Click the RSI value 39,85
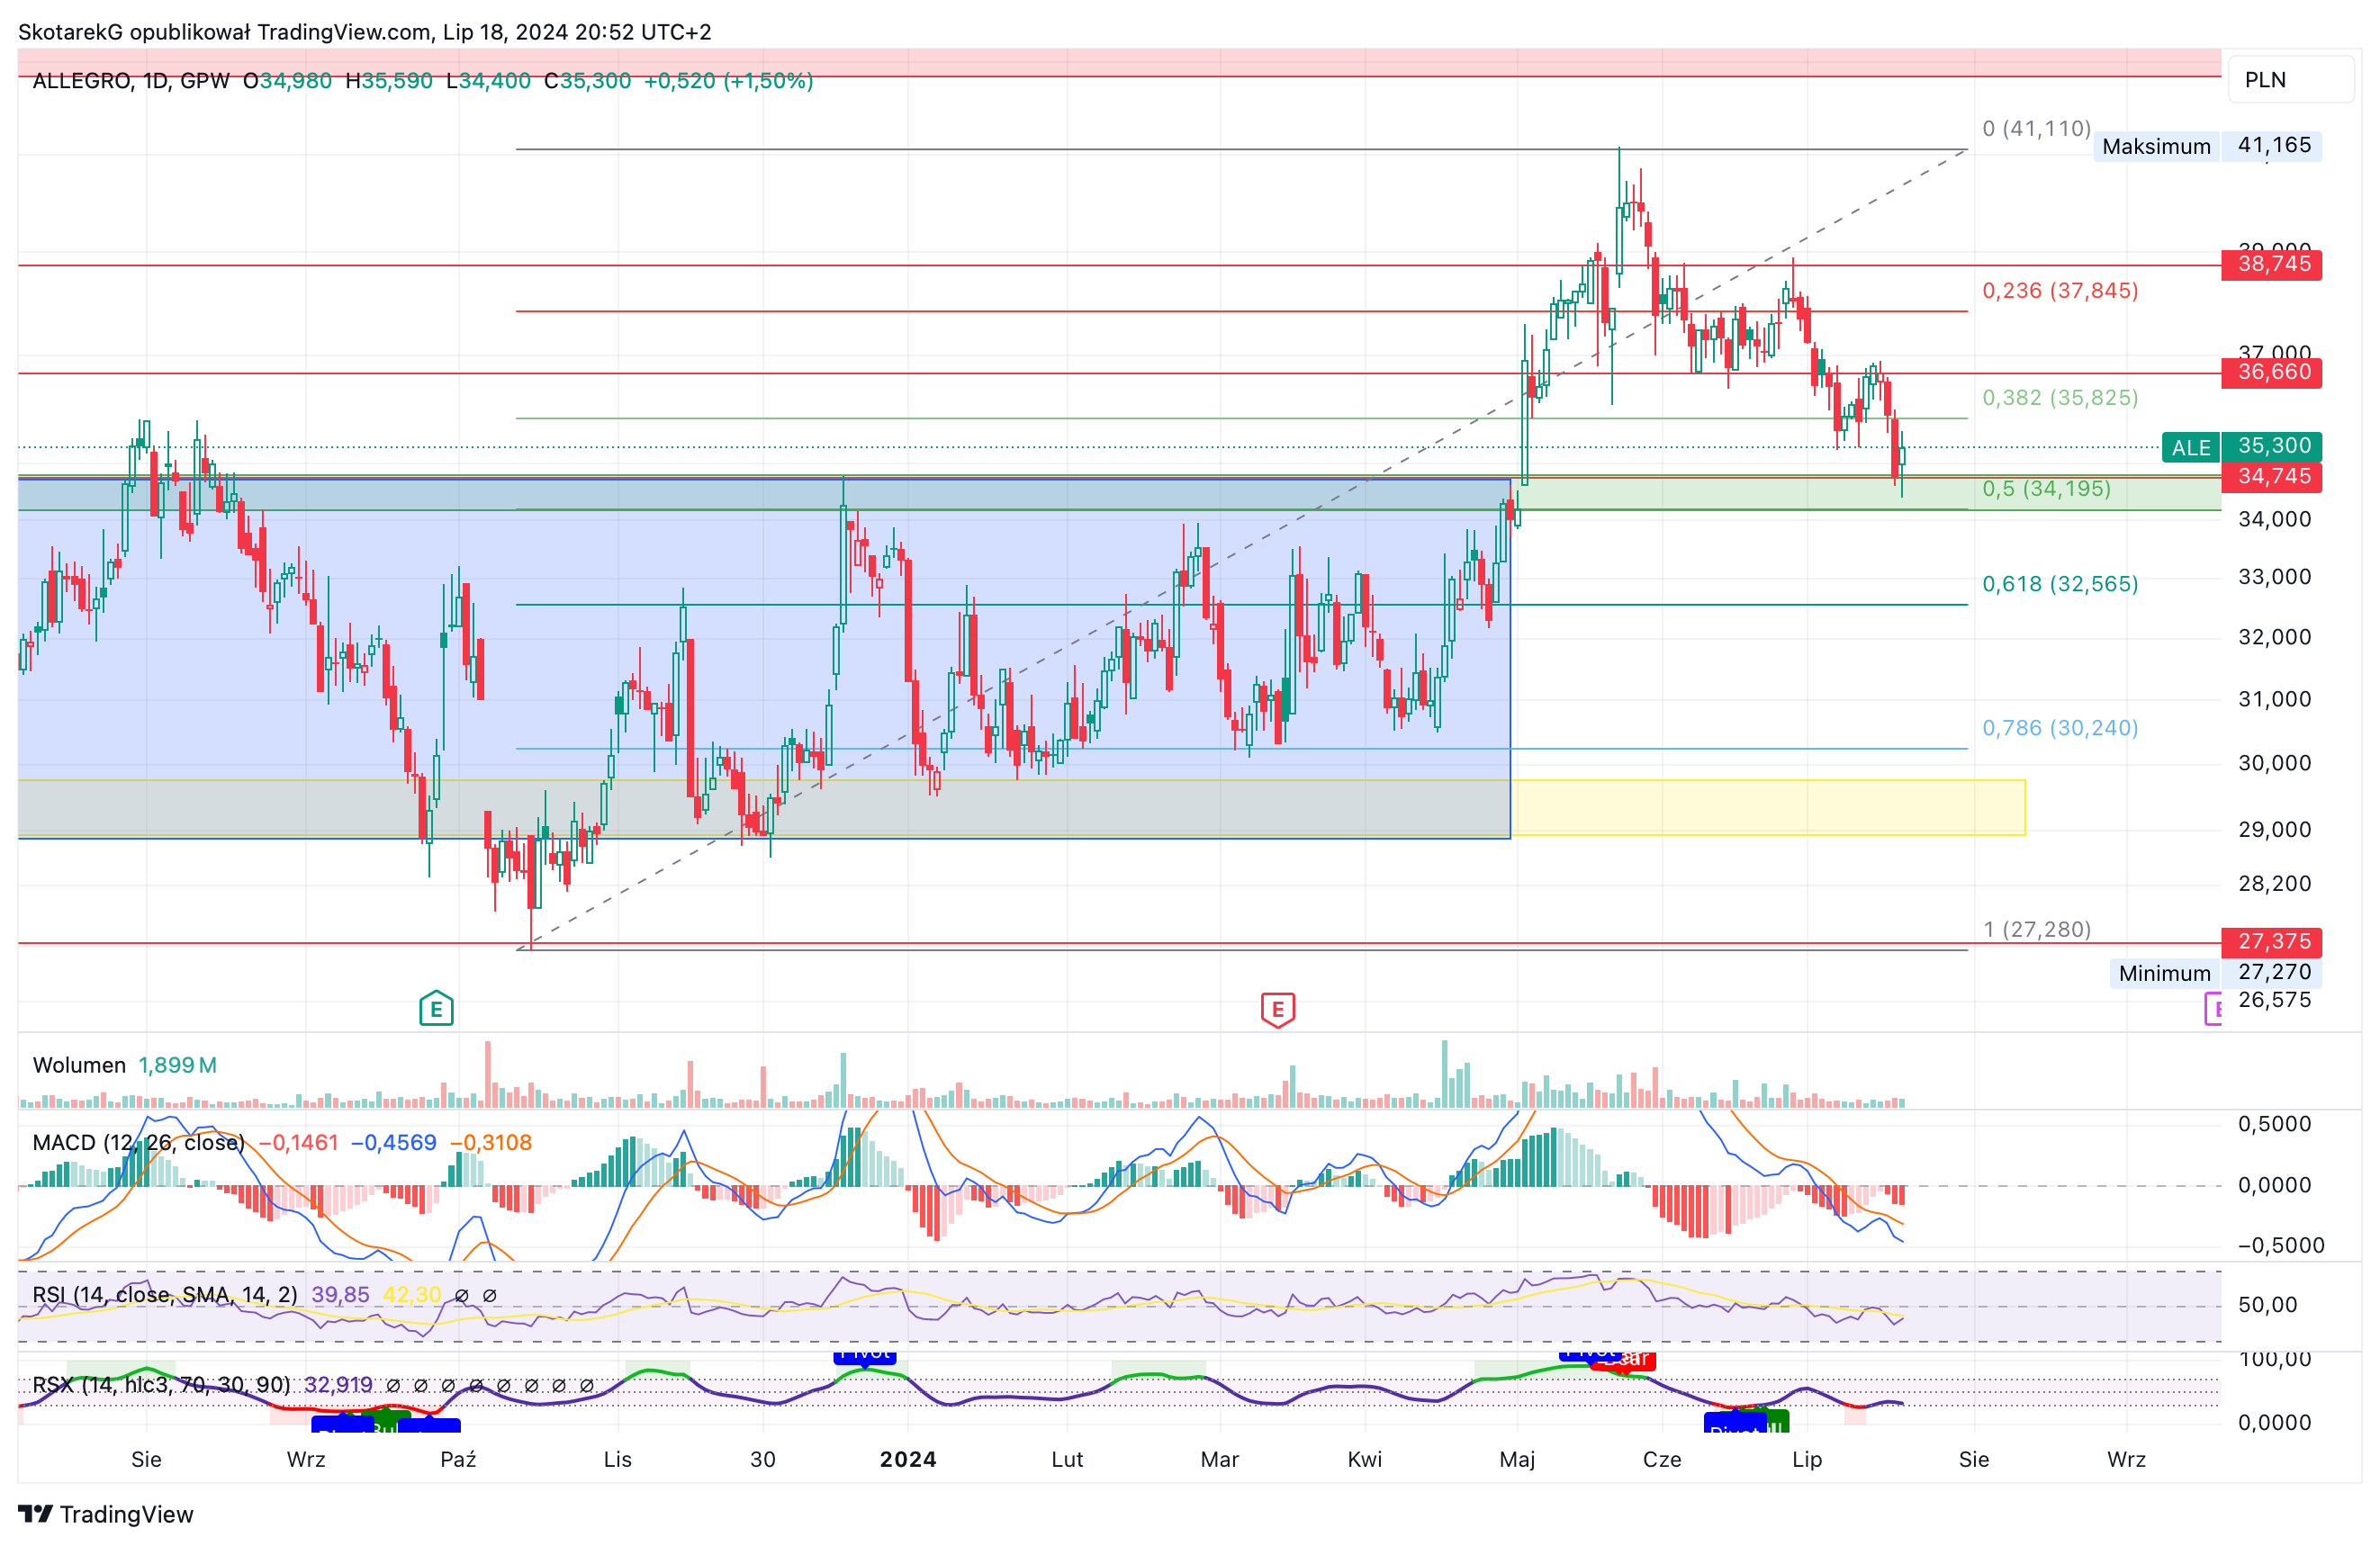 point(340,1294)
